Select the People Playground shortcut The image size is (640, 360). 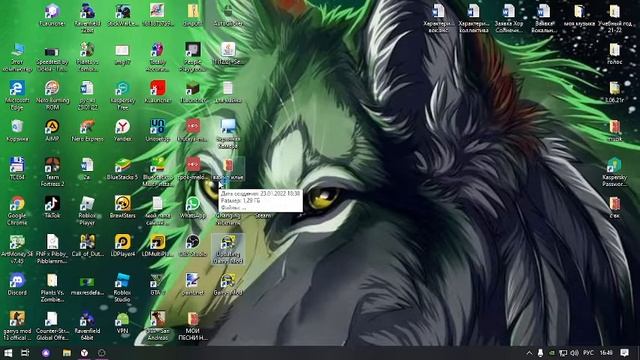193,57
